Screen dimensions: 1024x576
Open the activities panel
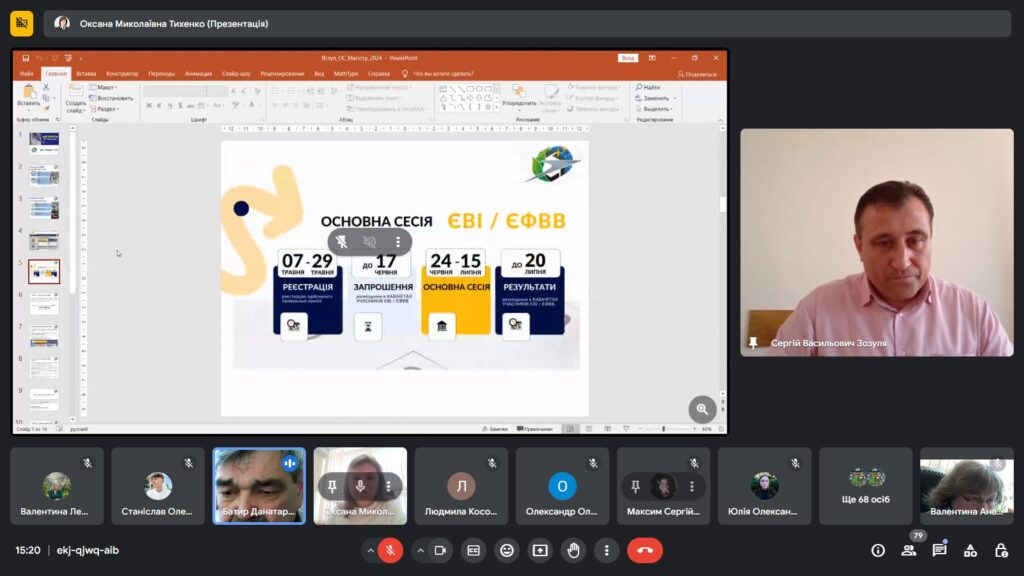pos(970,550)
